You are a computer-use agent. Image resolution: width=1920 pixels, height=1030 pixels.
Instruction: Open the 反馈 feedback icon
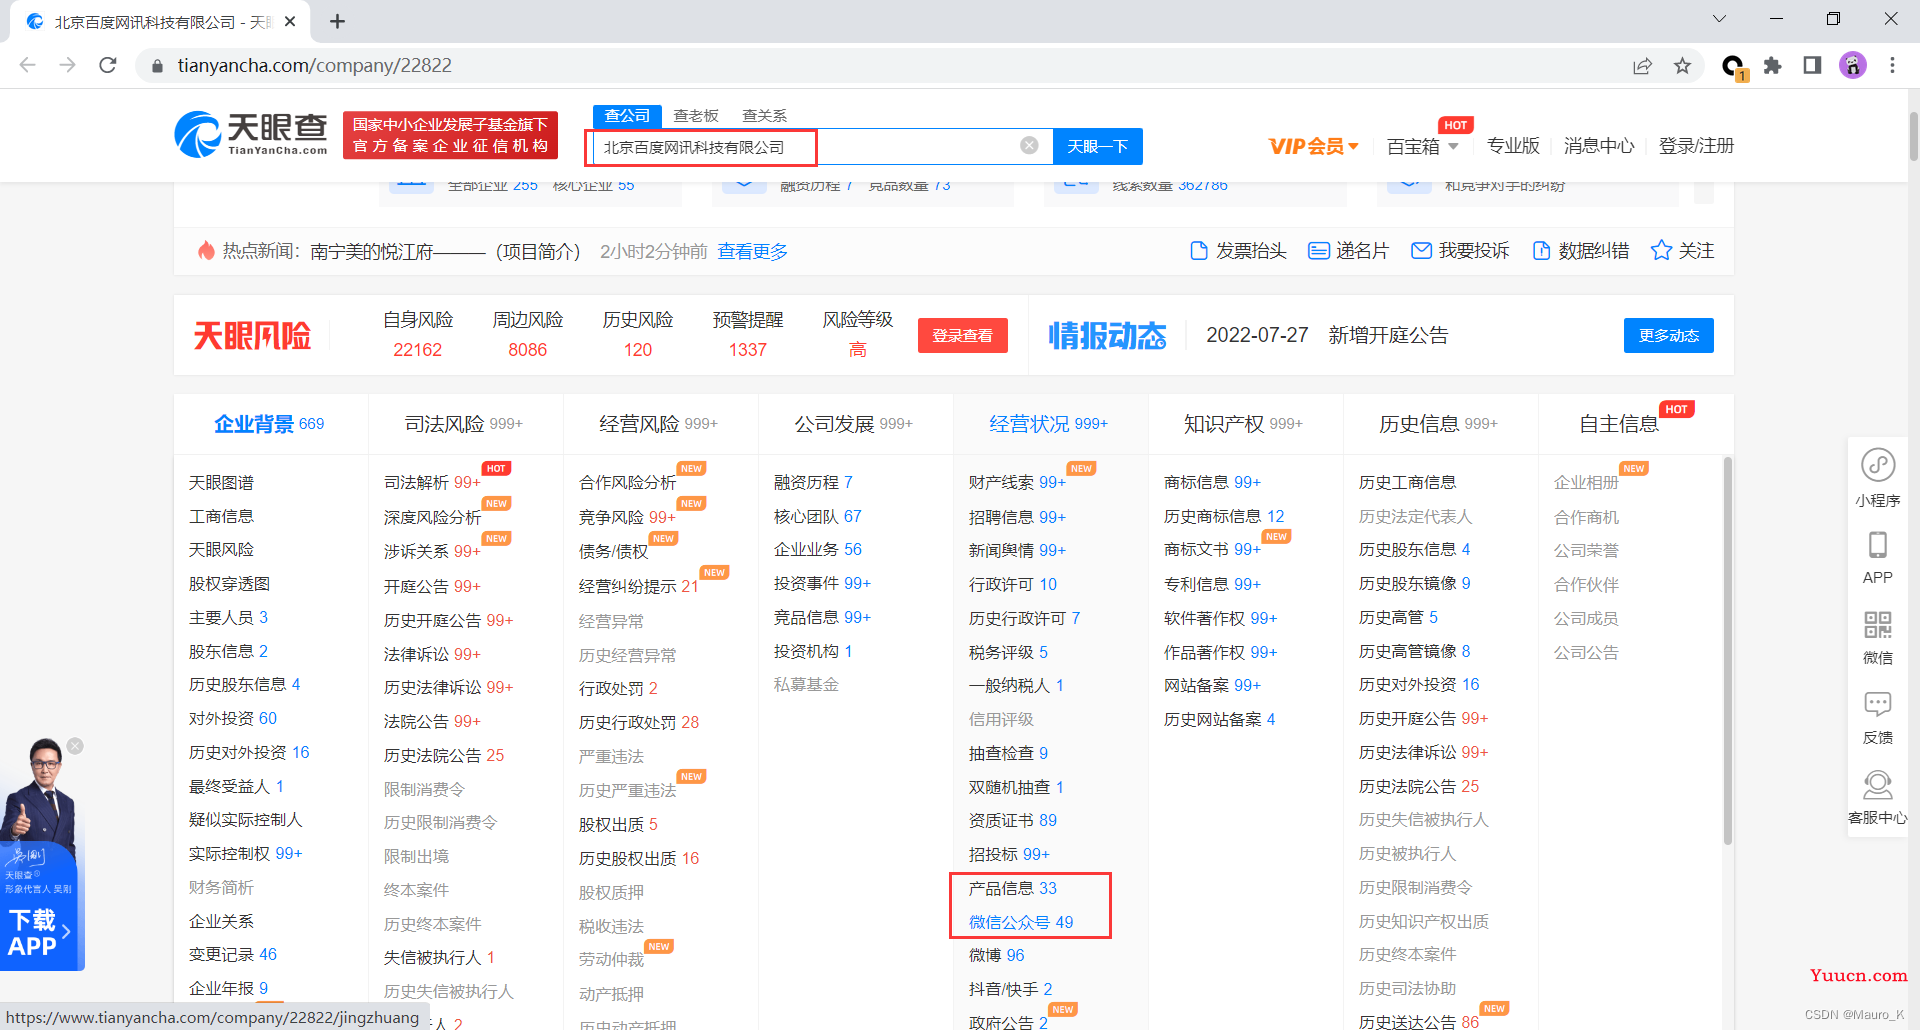[x=1878, y=704]
